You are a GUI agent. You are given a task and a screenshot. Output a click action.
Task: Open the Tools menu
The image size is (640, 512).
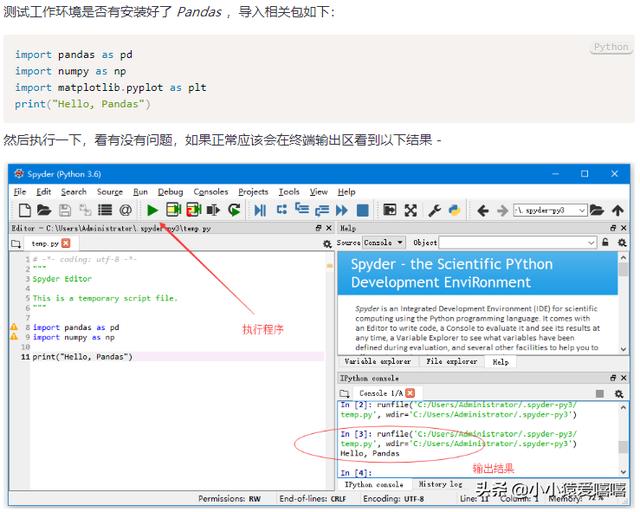[x=289, y=192]
